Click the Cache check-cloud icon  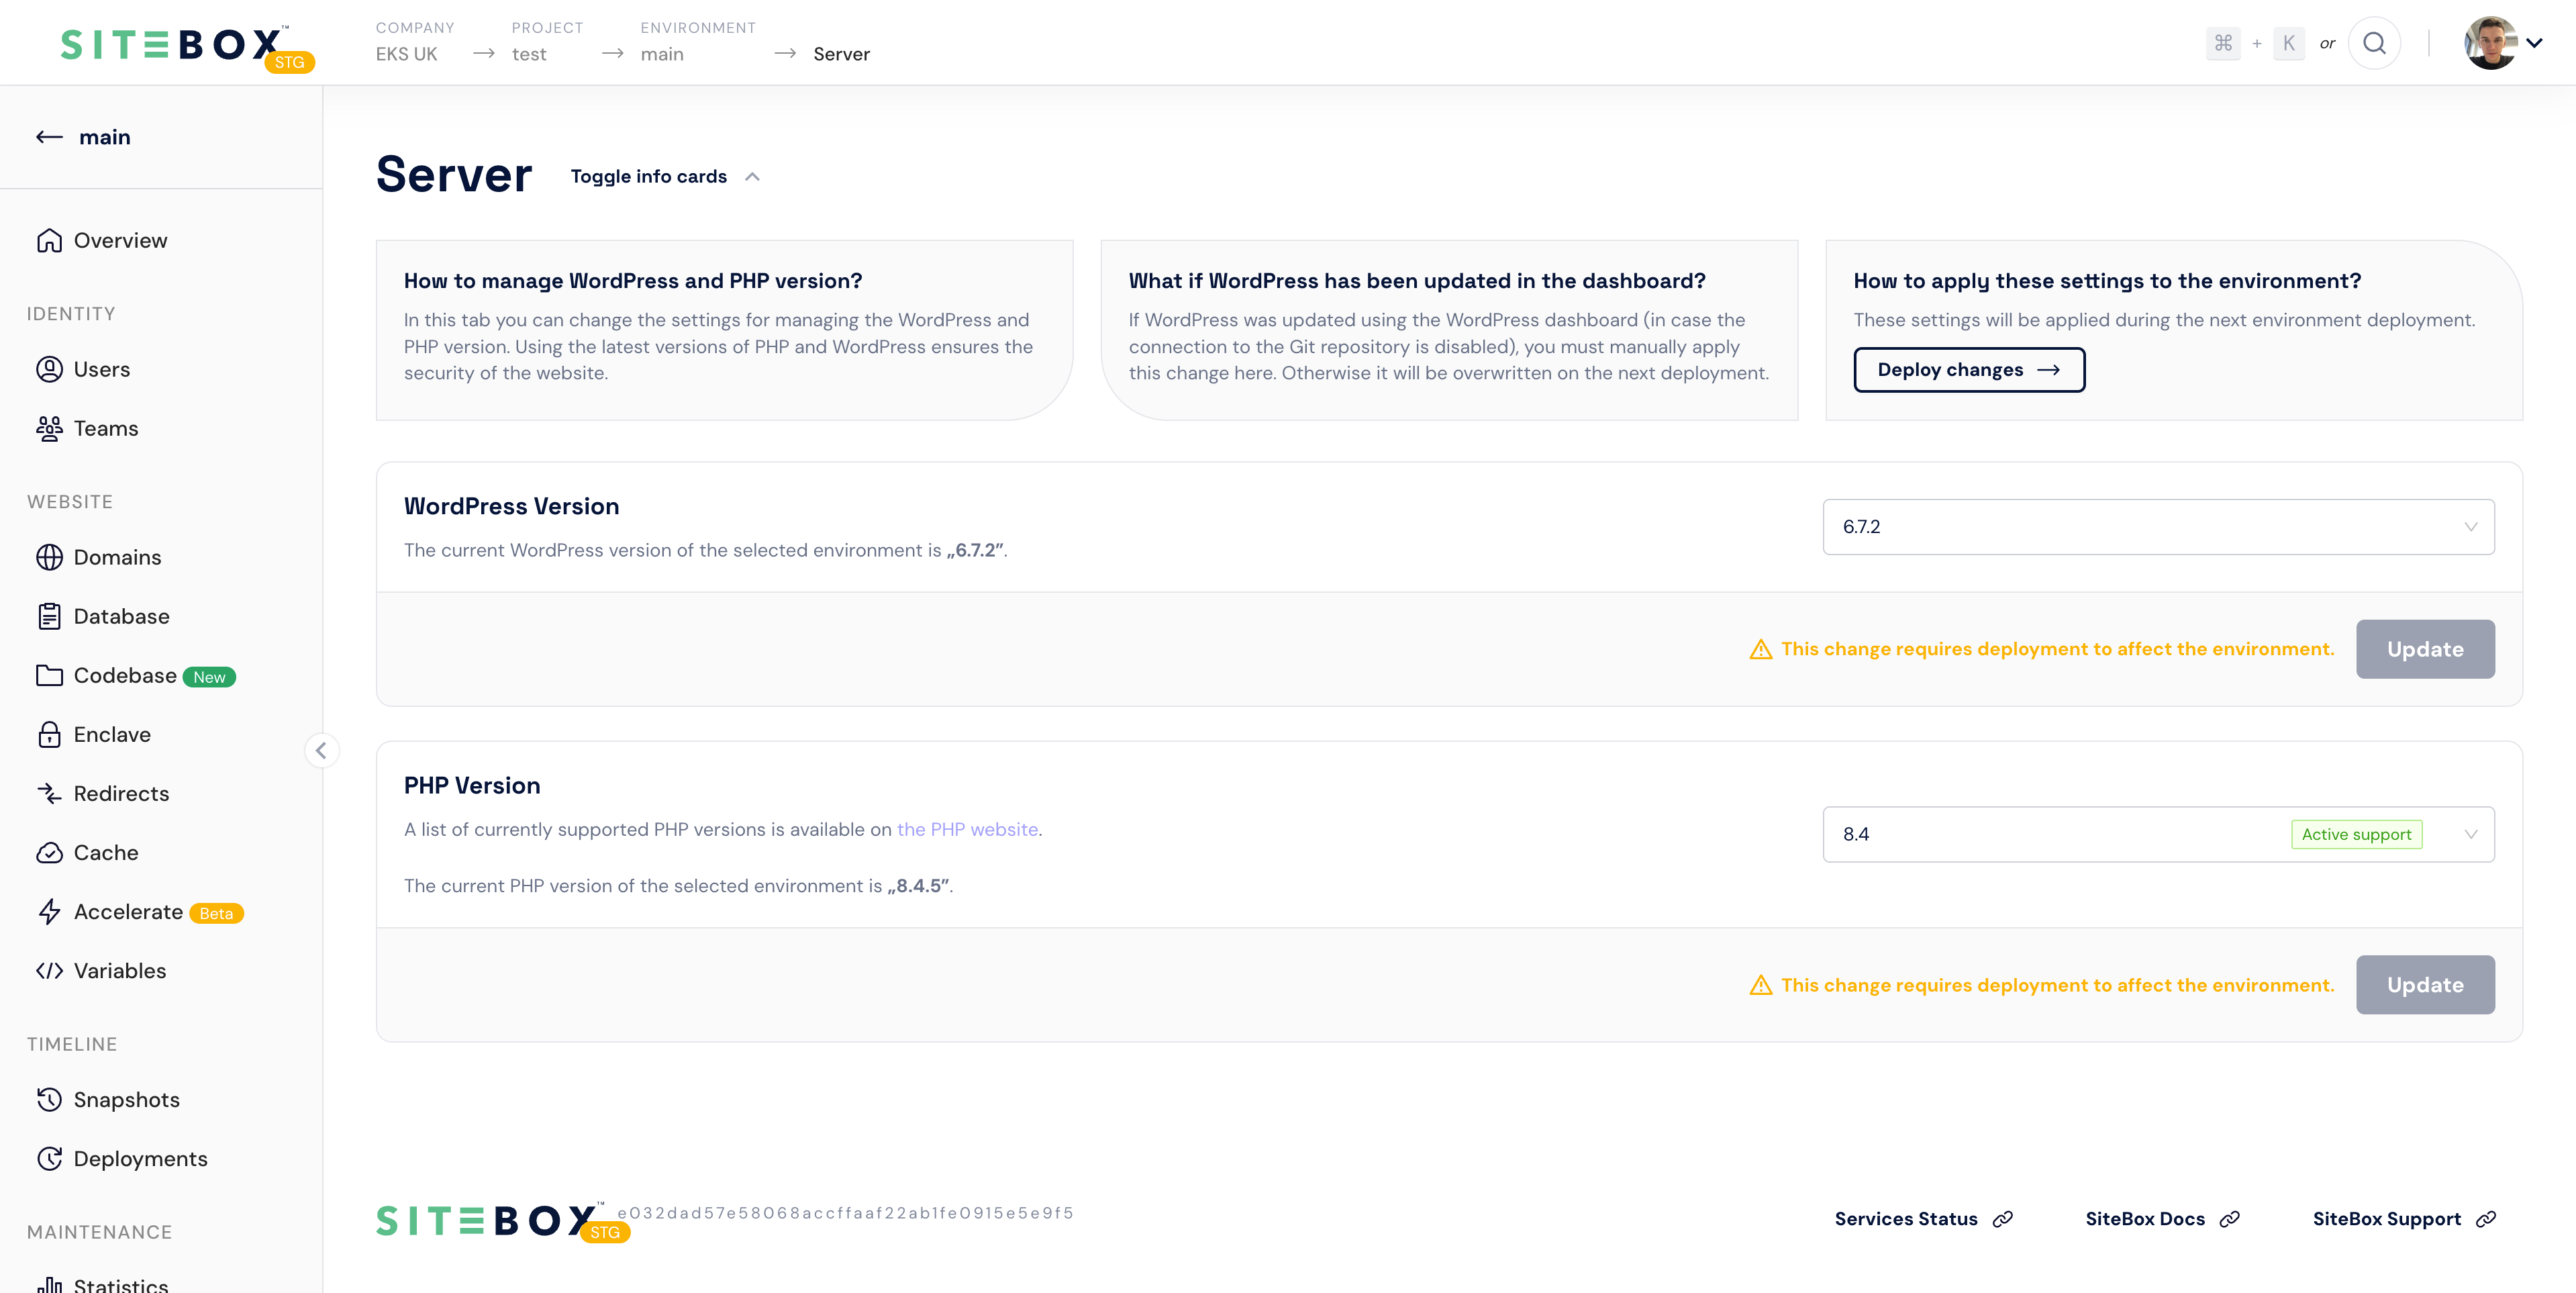(x=49, y=853)
